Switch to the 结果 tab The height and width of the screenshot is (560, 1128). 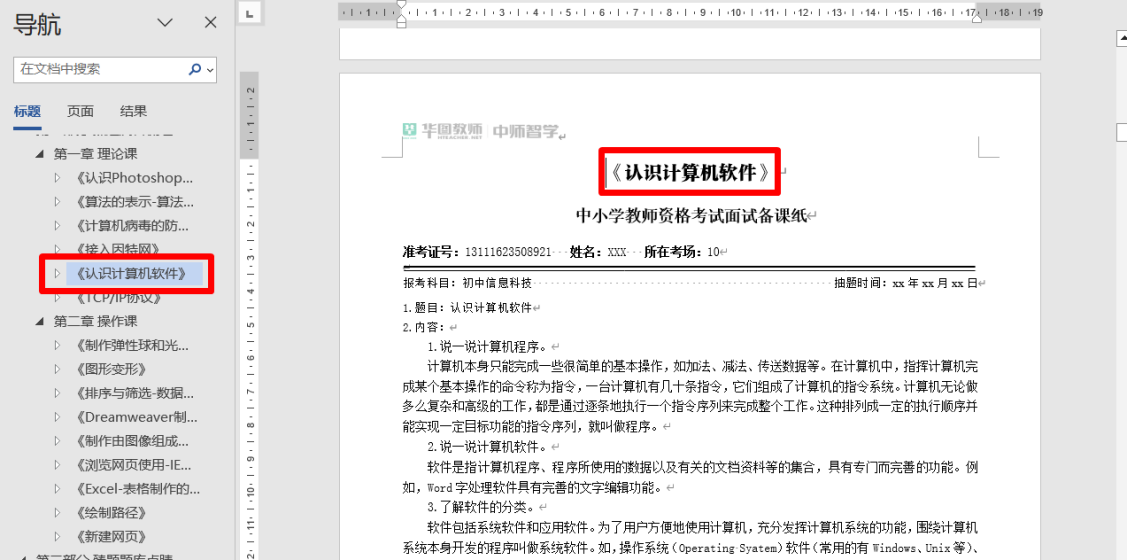133,111
